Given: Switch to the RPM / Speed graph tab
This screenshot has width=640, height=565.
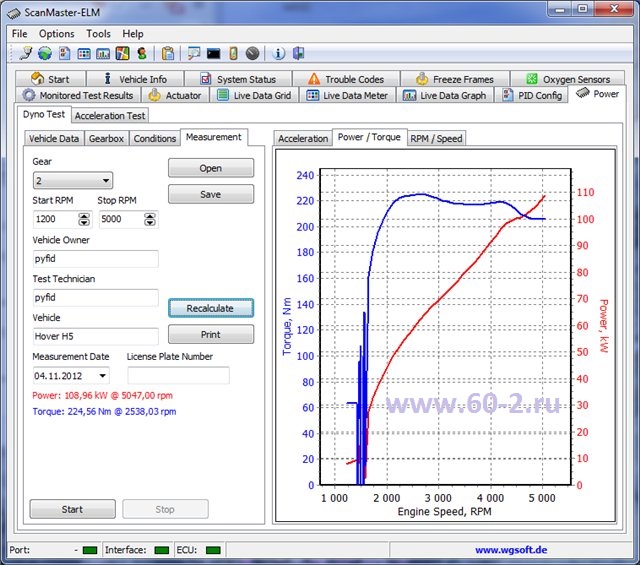Looking at the screenshot, I should 436,138.
